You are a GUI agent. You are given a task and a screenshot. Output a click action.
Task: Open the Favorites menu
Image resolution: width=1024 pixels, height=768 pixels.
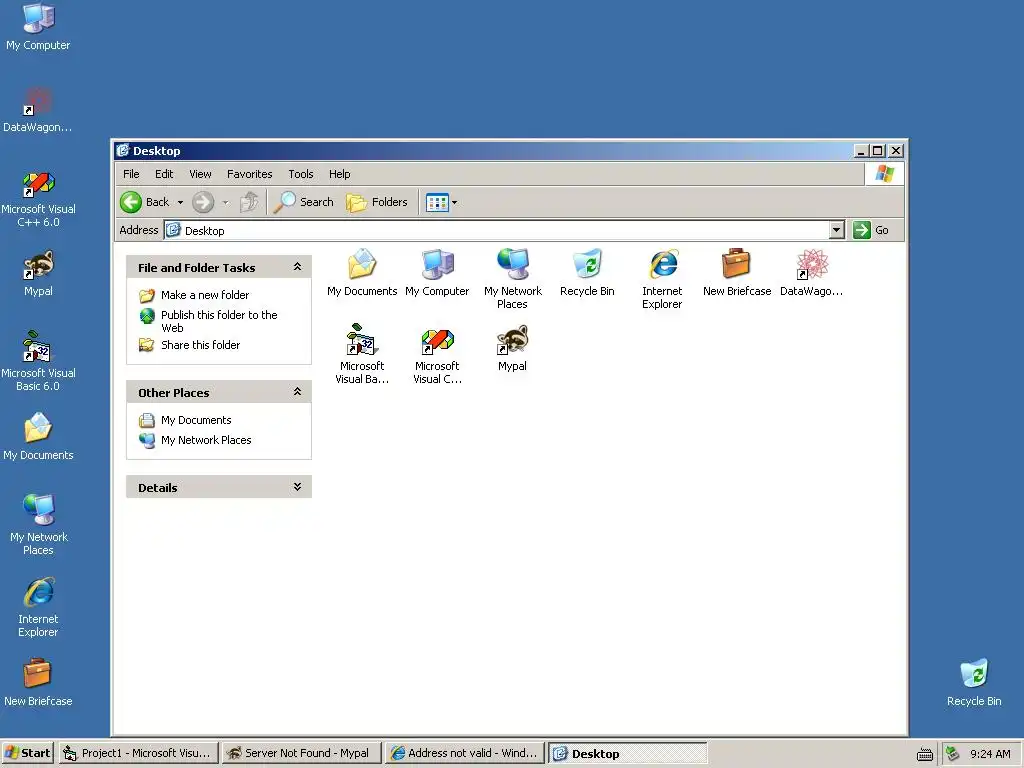(249, 174)
